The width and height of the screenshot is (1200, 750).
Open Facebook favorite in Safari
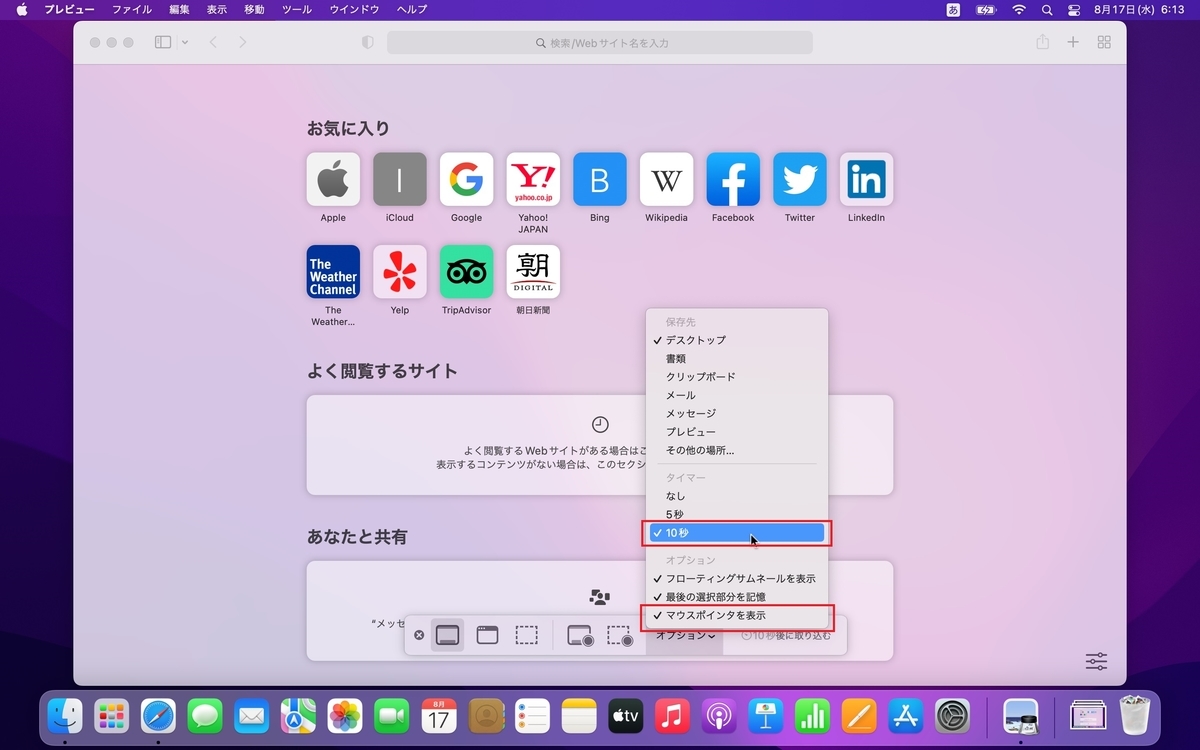coord(733,179)
